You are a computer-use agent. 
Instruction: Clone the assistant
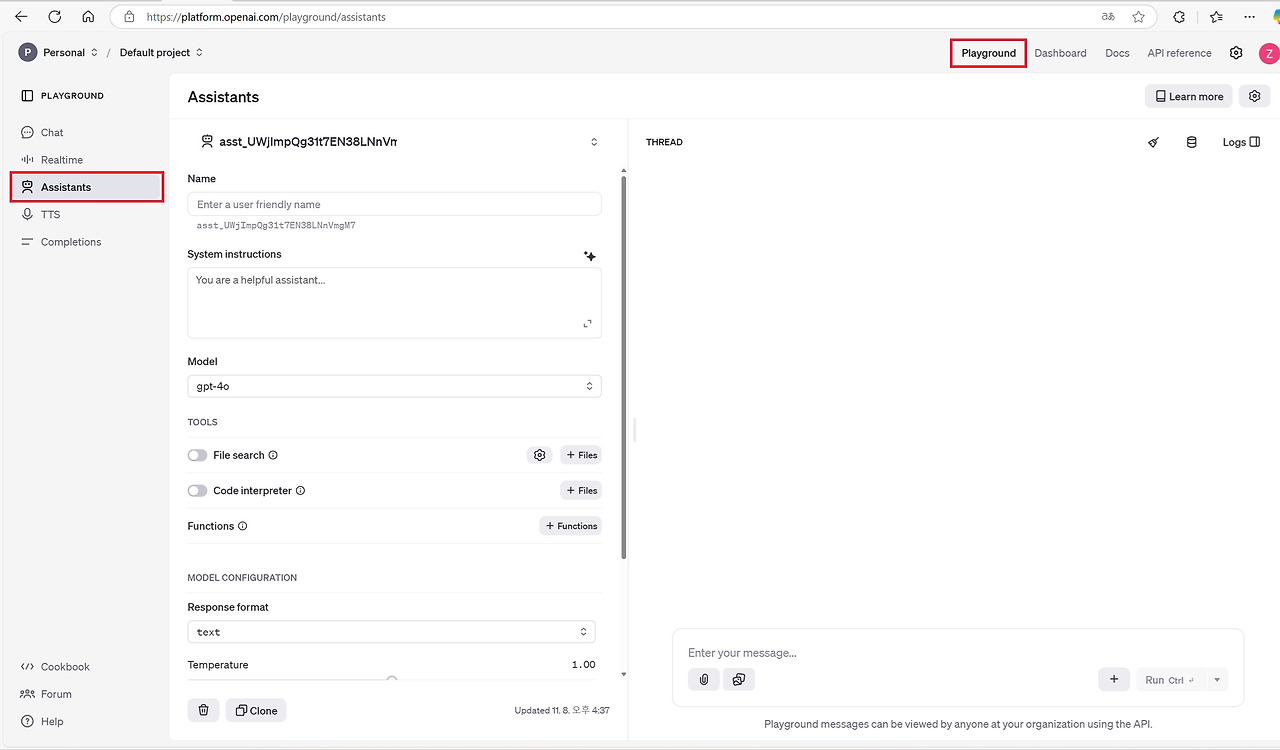[x=256, y=710]
